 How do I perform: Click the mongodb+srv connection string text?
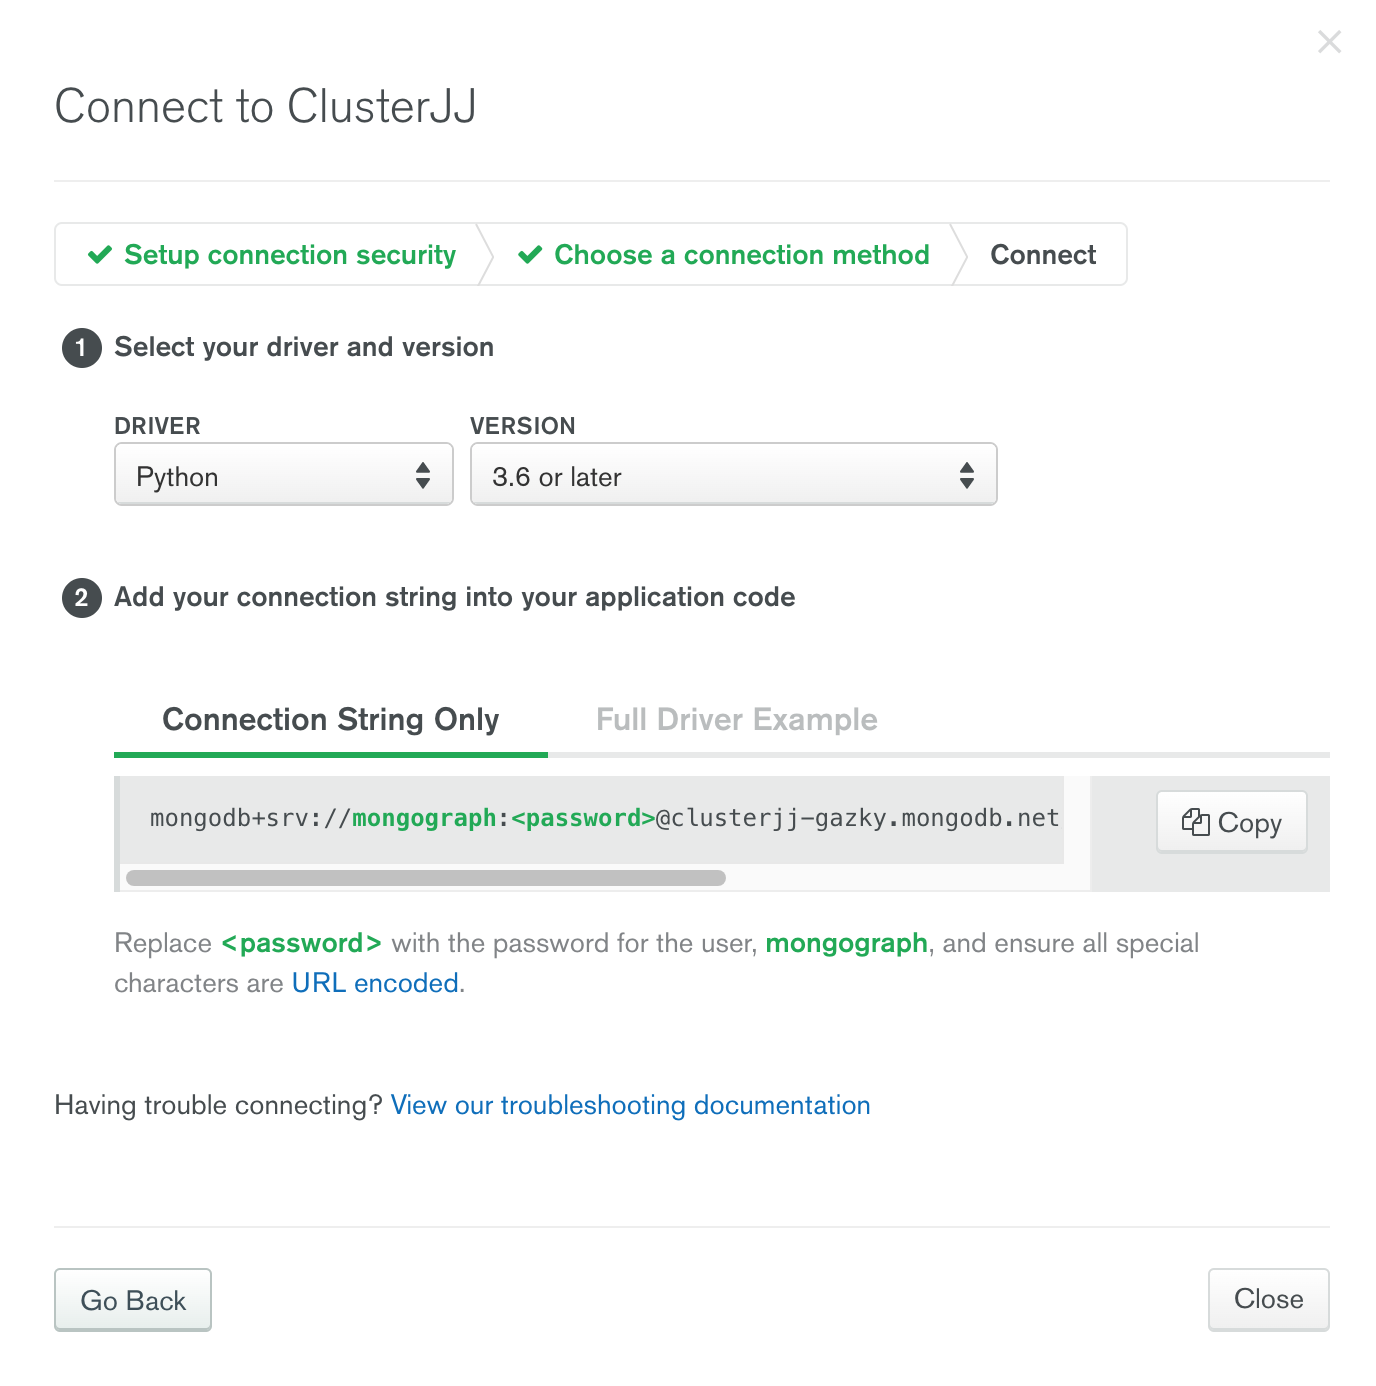click(x=604, y=818)
